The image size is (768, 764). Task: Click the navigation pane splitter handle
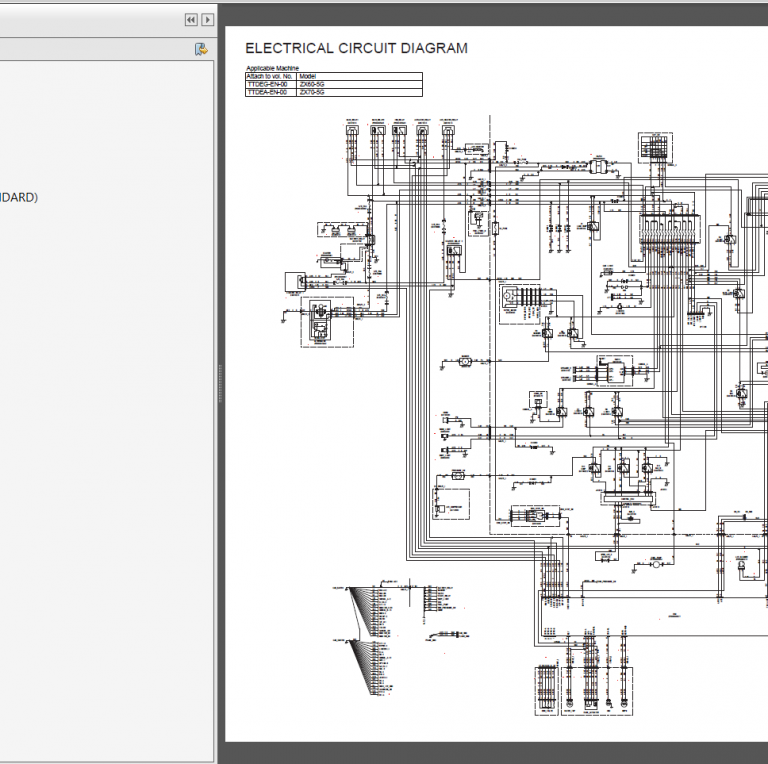pyautogui.click(x=219, y=382)
